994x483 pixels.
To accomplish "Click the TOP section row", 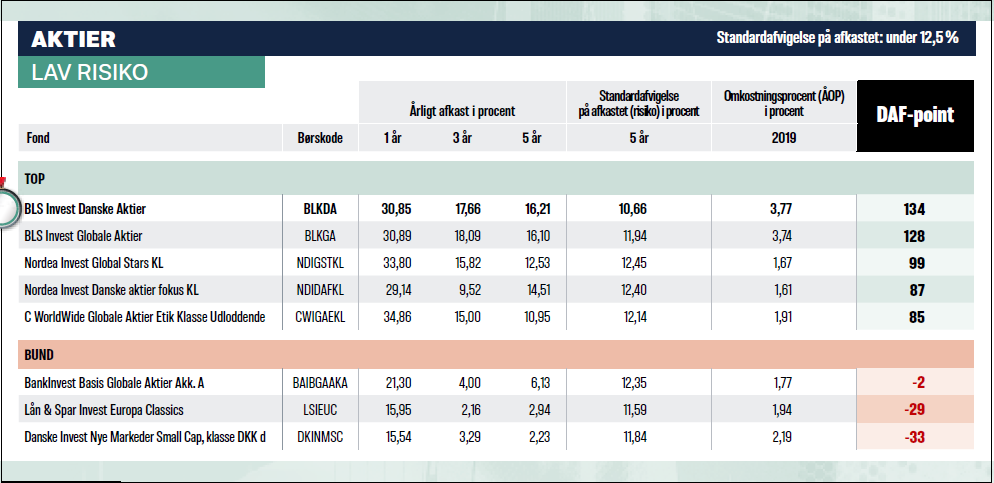I will click(496, 179).
